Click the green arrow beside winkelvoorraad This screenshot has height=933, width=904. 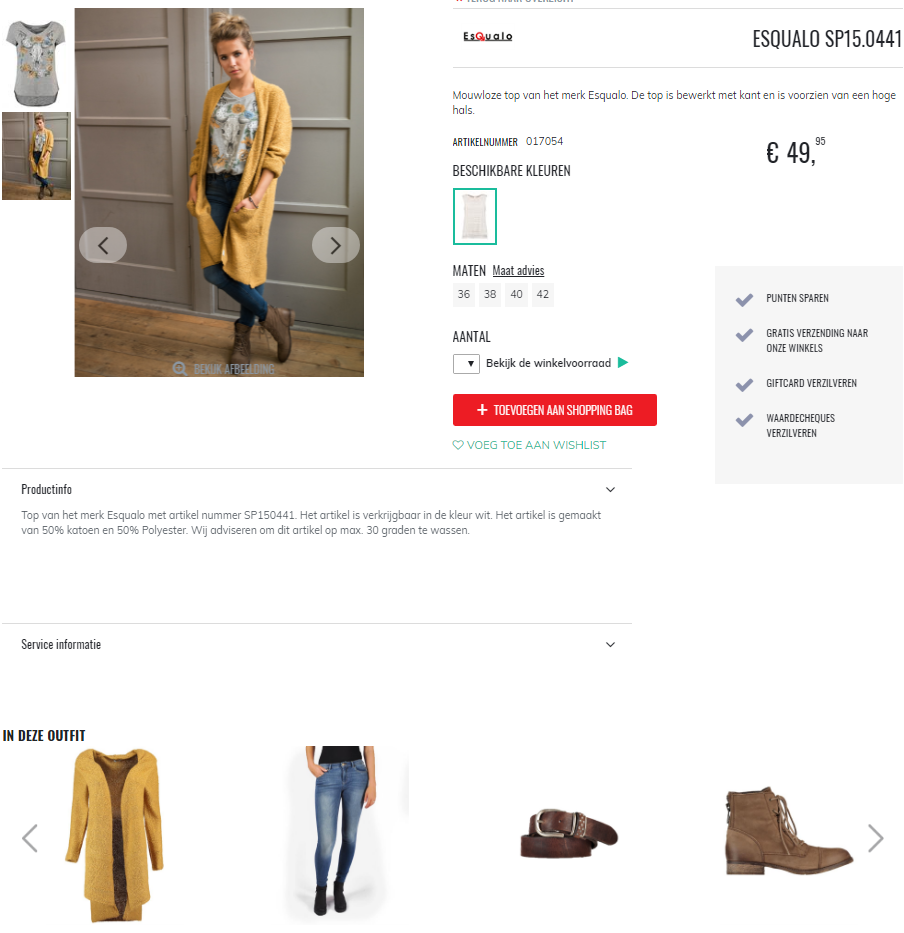click(623, 362)
